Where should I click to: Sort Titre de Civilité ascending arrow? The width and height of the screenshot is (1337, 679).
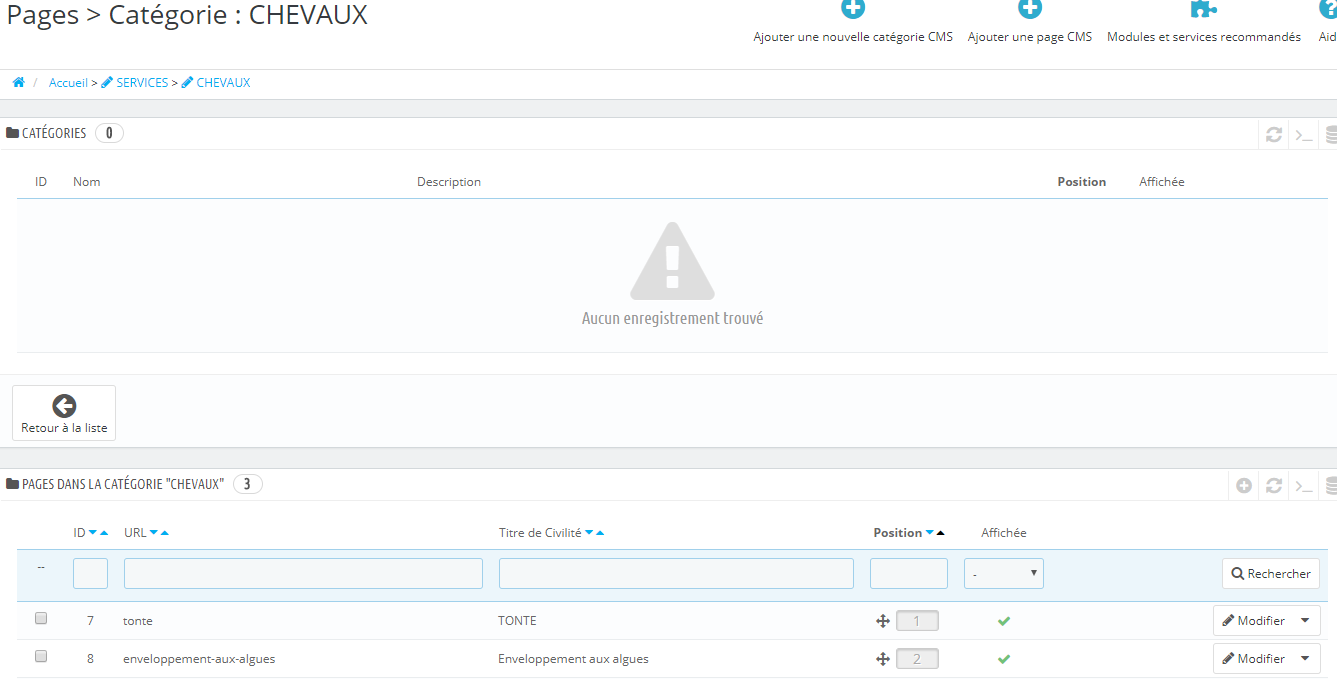click(600, 533)
